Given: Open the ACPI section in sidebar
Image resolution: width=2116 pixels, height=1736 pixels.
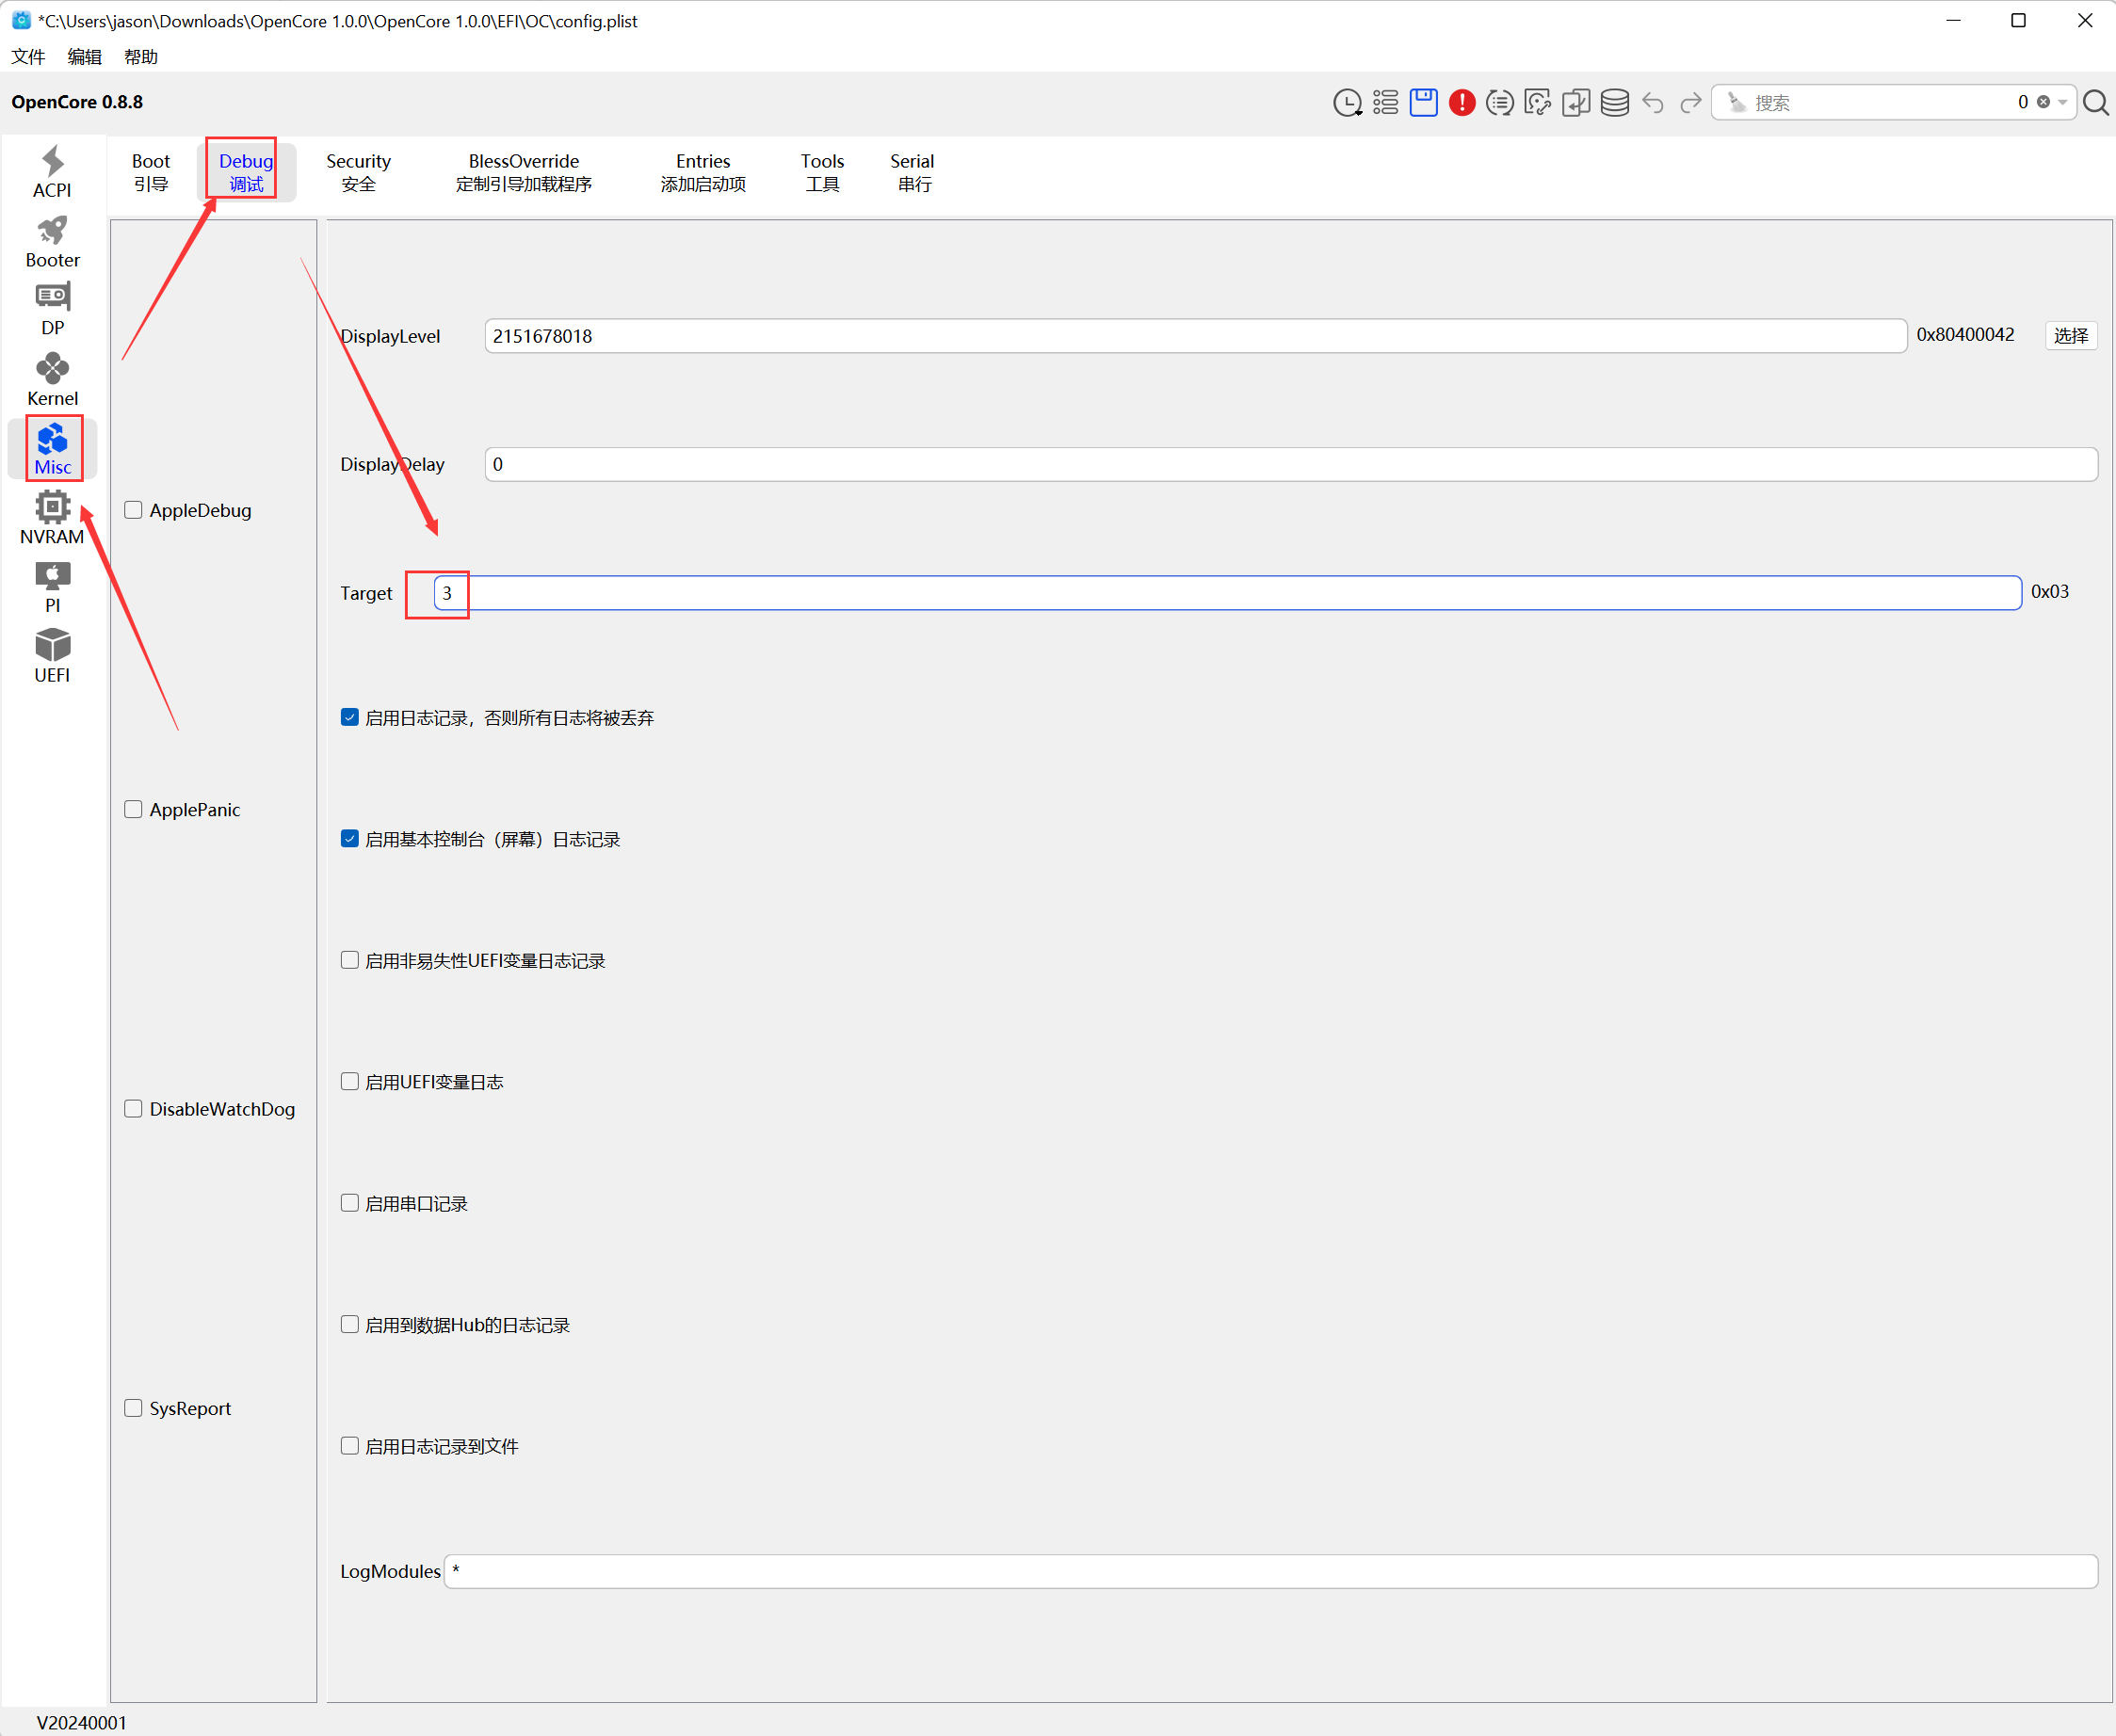Looking at the screenshot, I should tap(52, 172).
